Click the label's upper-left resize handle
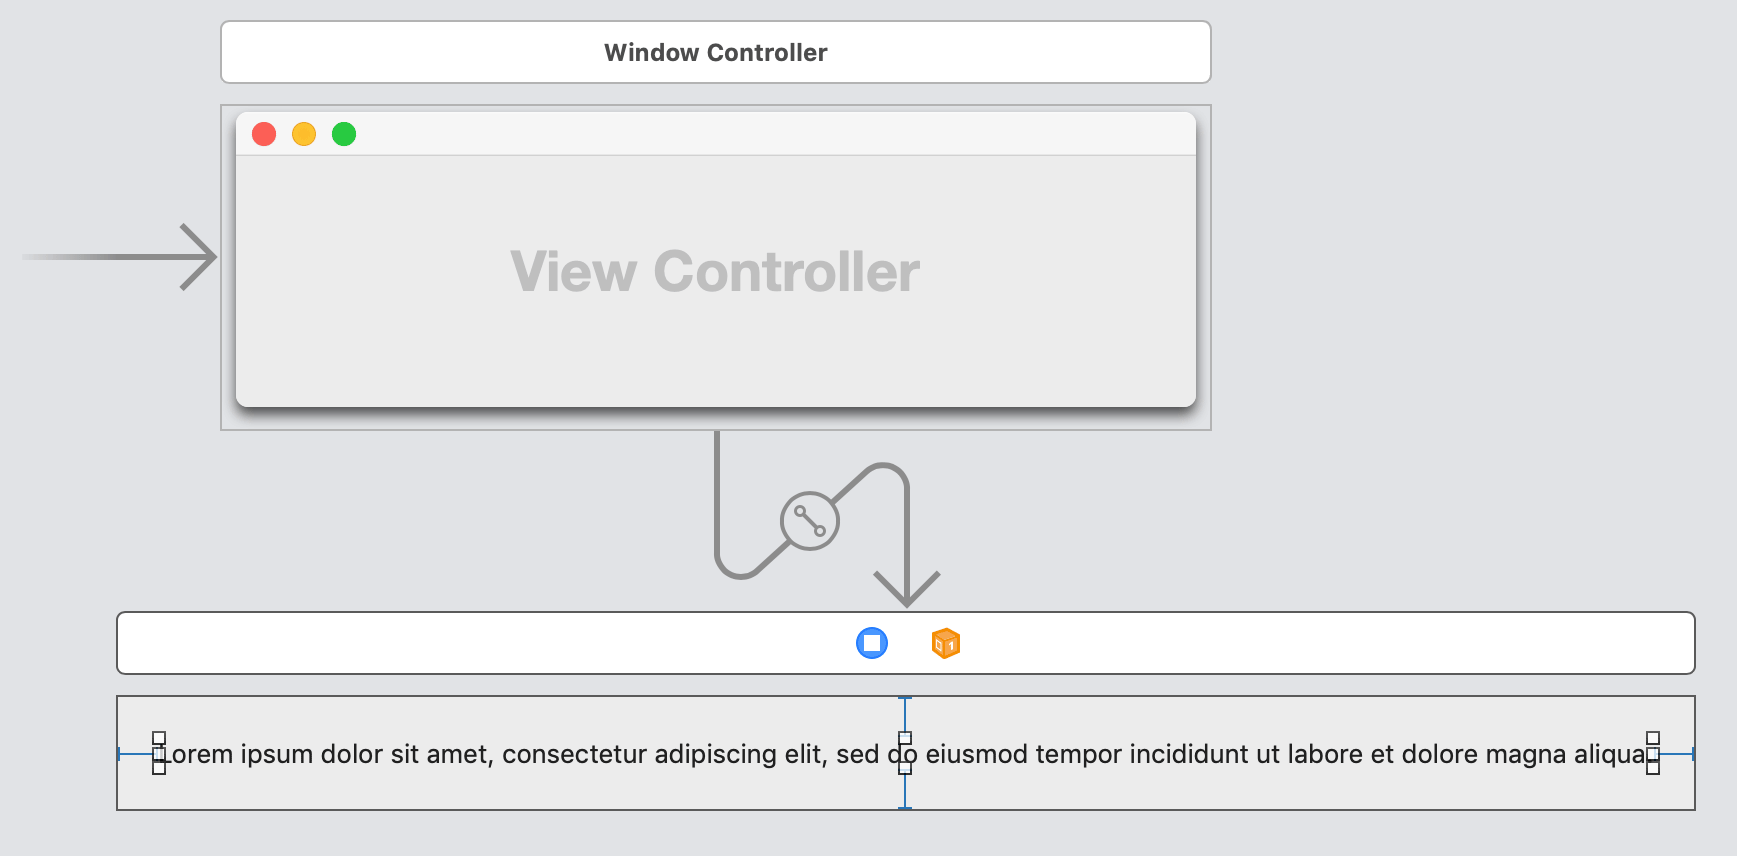The width and height of the screenshot is (1737, 856). pyautogui.click(x=159, y=739)
